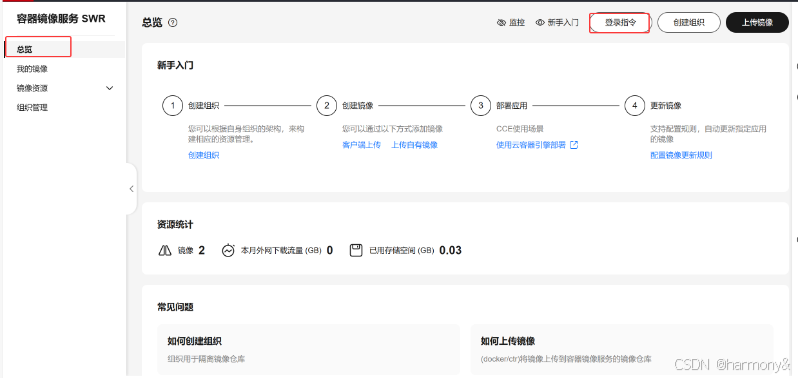The width and height of the screenshot is (798, 378).
Task: Click the 本月外网下载流量 traffic icon
Action: [x=228, y=250]
